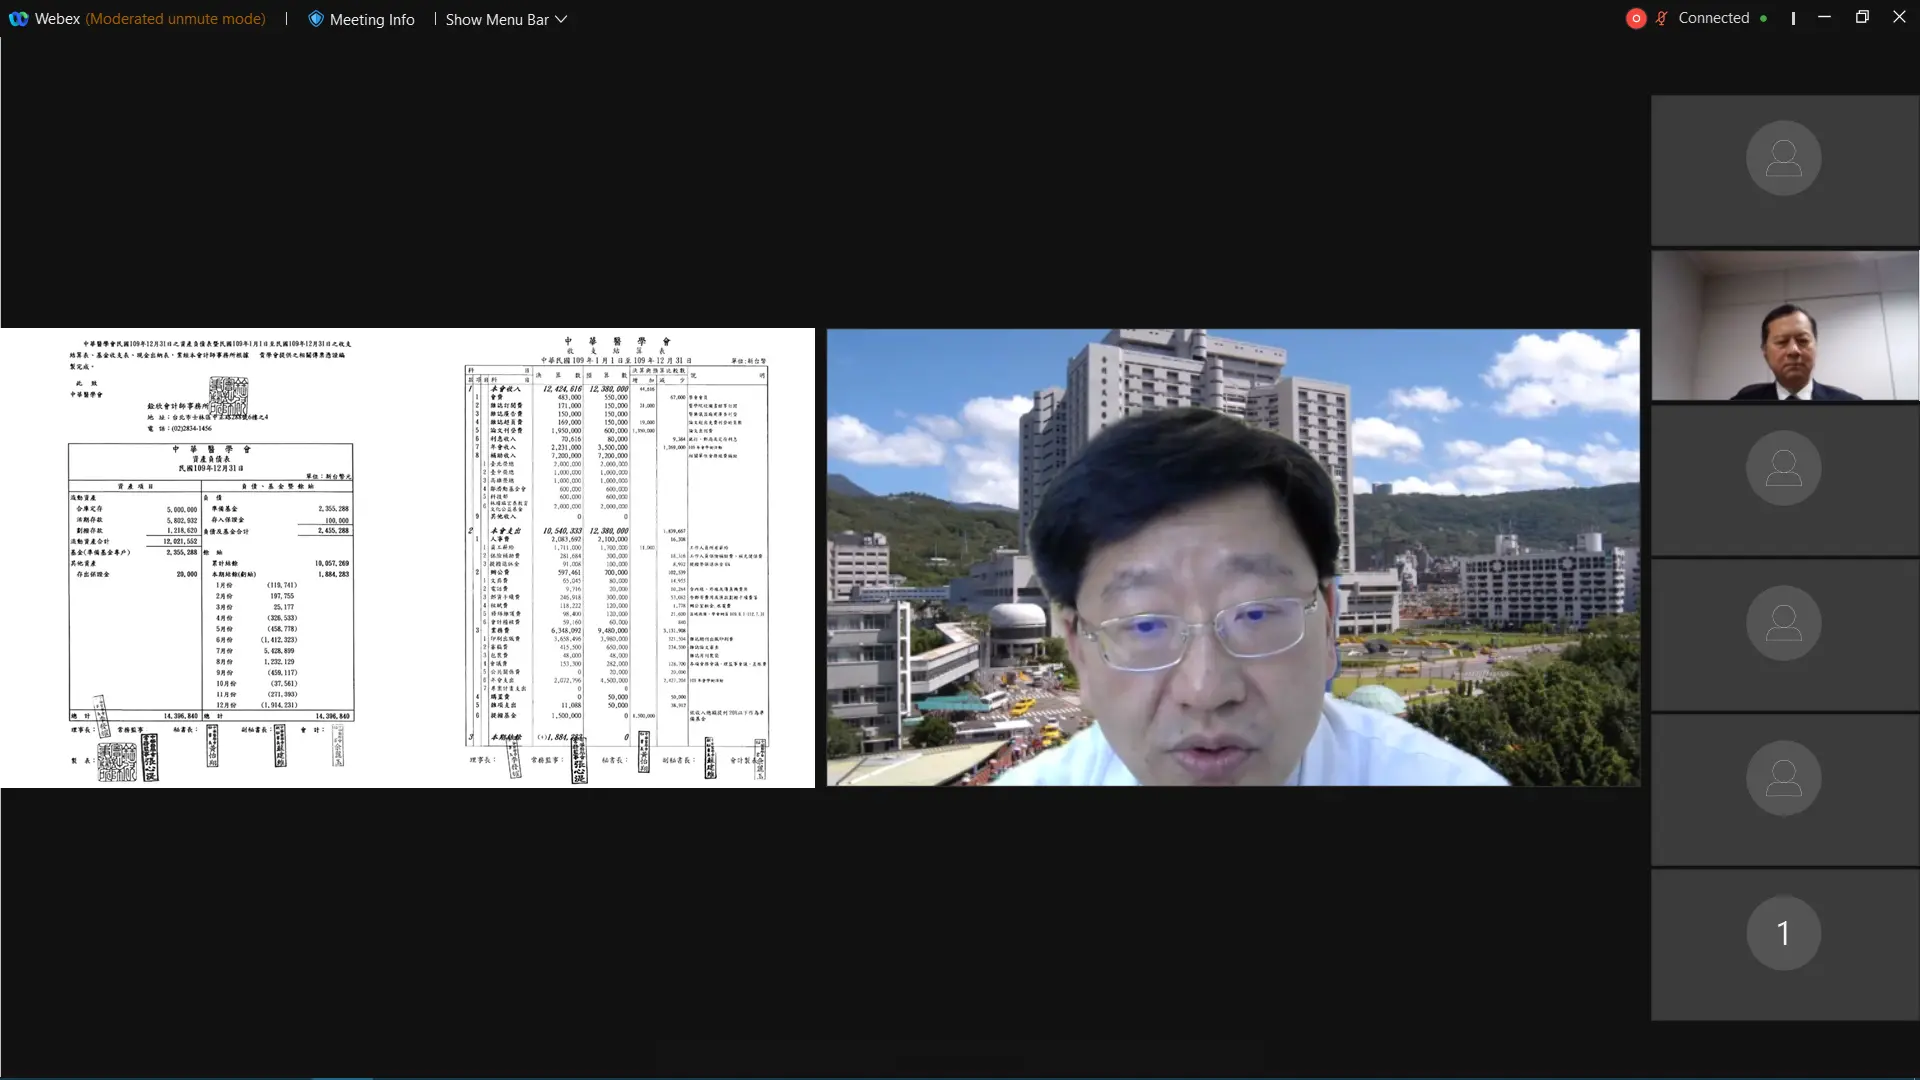Open the tile showing 1 hidden participant
This screenshot has width=1920, height=1080.
1784,932
